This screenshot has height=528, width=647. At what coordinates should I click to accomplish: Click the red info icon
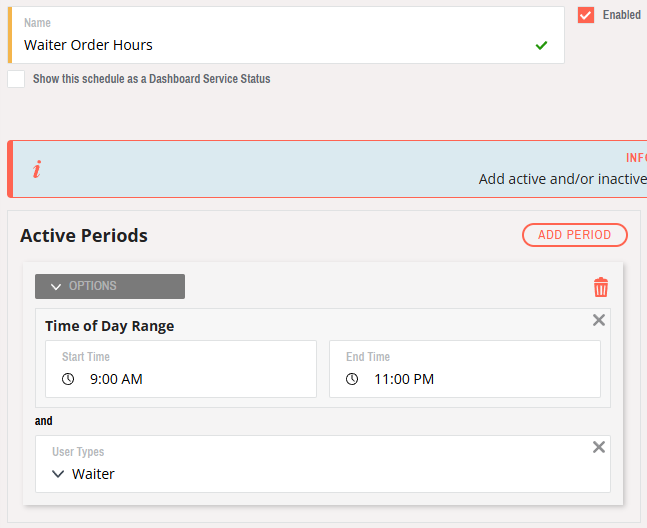click(37, 169)
